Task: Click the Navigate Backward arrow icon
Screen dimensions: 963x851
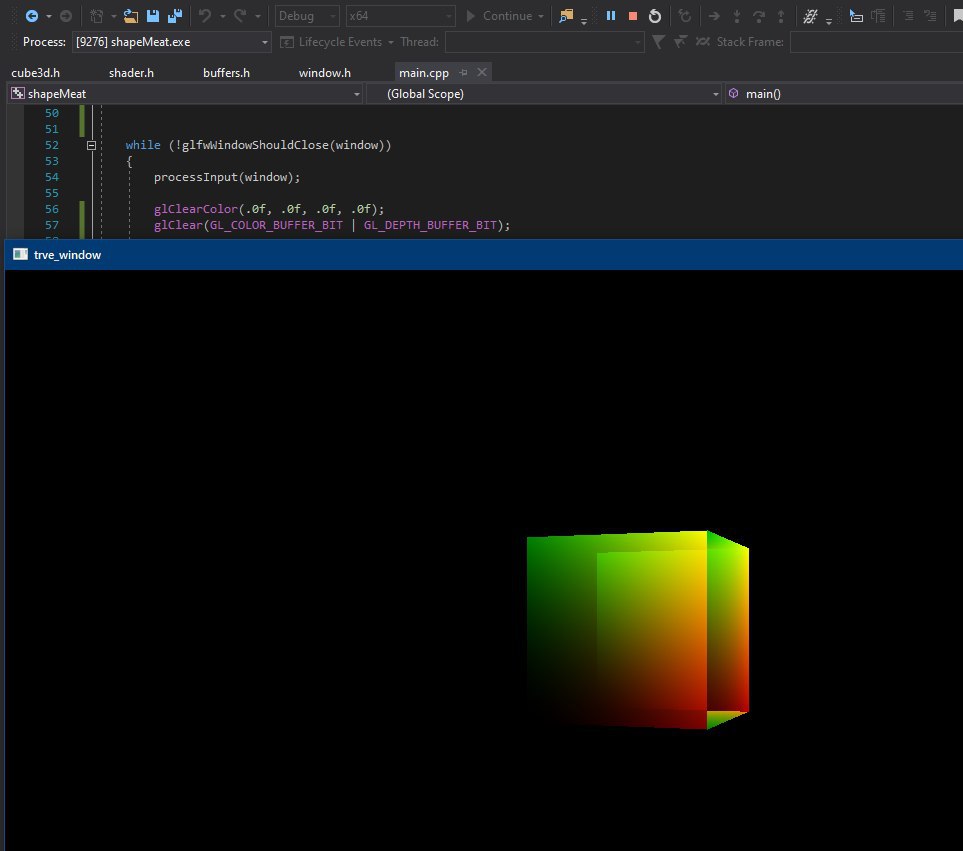Action: pos(31,16)
